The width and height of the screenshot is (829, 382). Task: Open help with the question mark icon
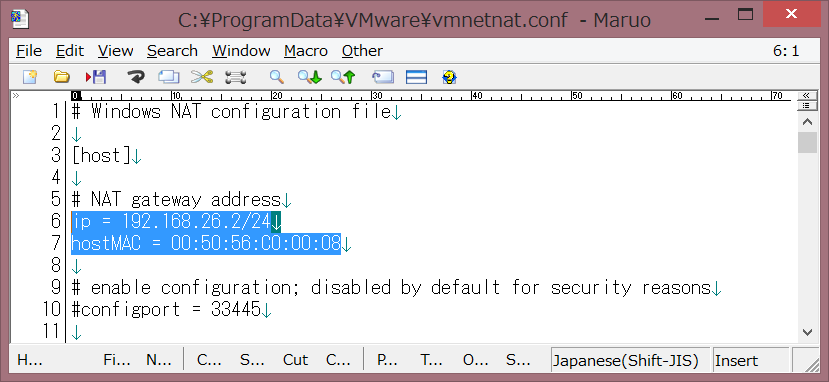449,77
